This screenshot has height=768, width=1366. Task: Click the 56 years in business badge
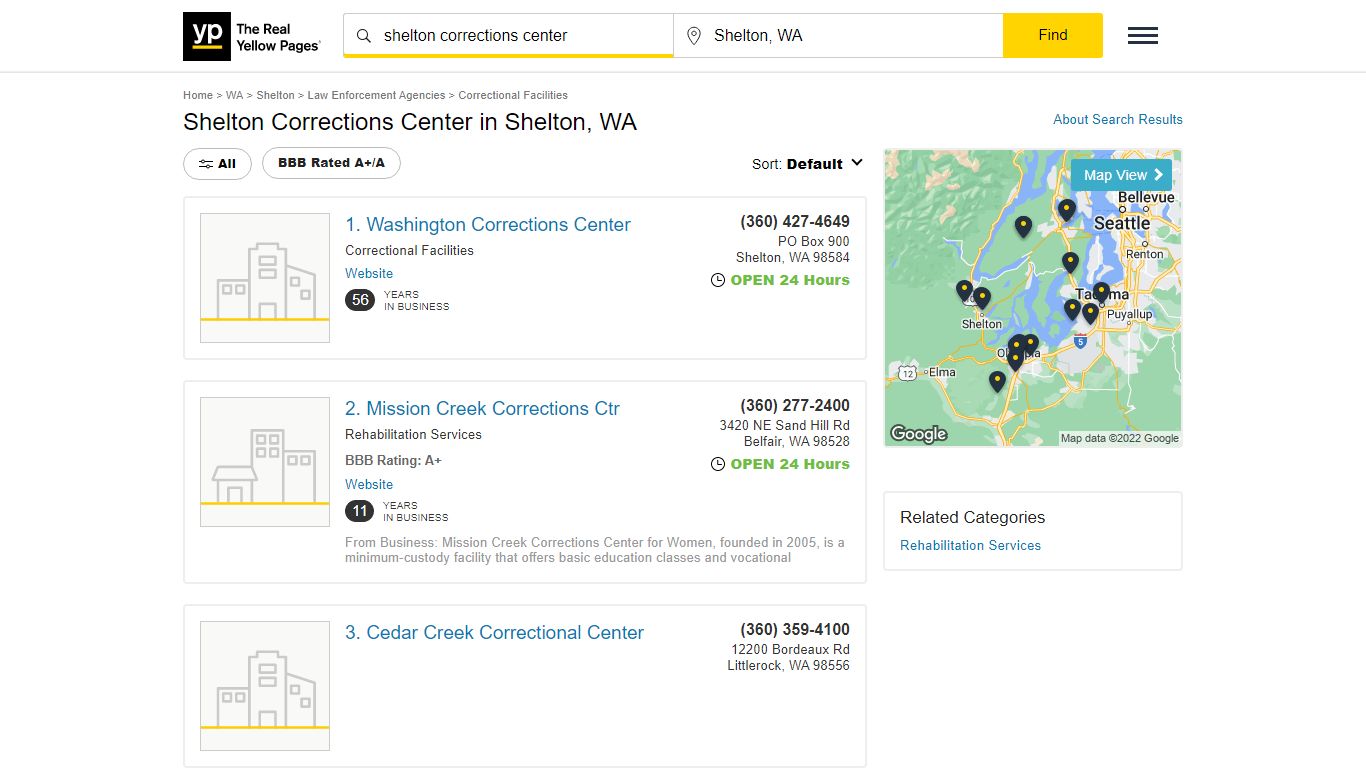click(360, 300)
